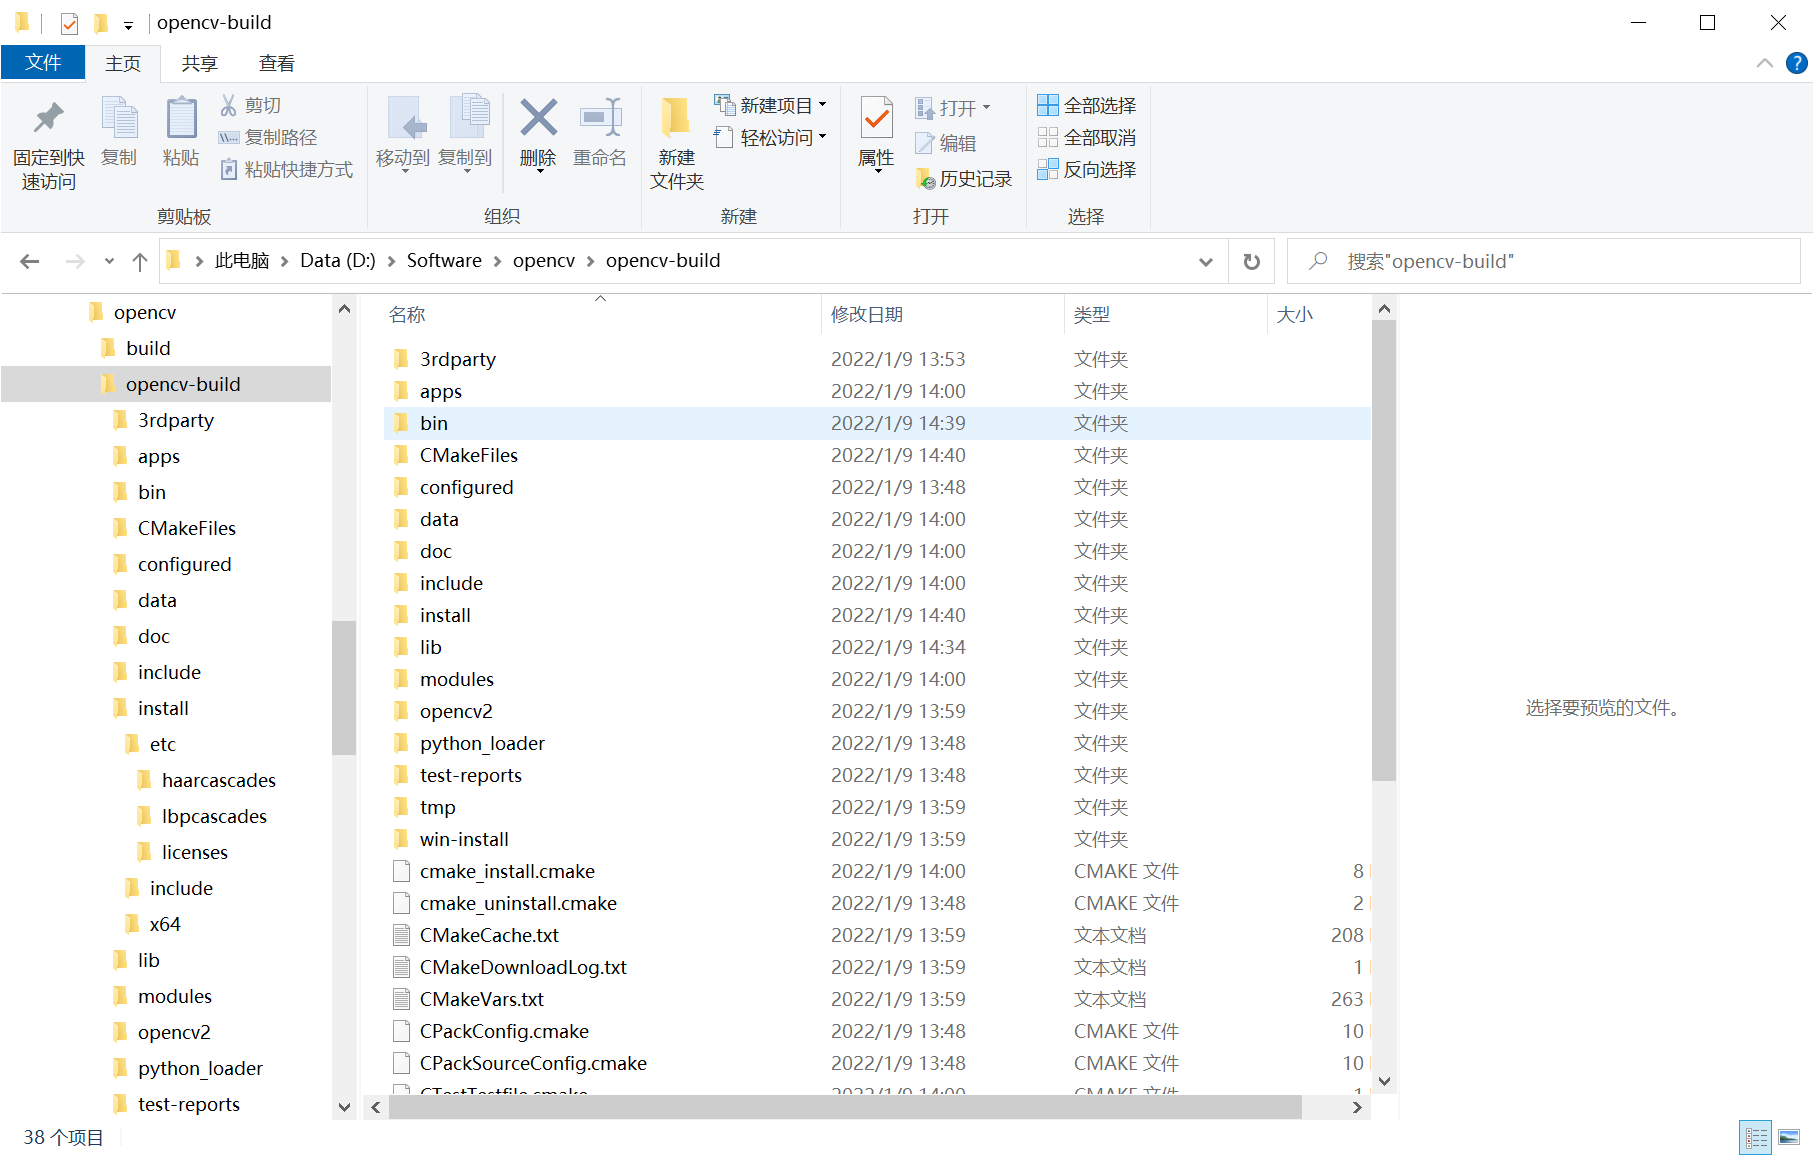Create a New folder (新建文件夹)
Screen dimensions: 1814x1156
(x=677, y=143)
